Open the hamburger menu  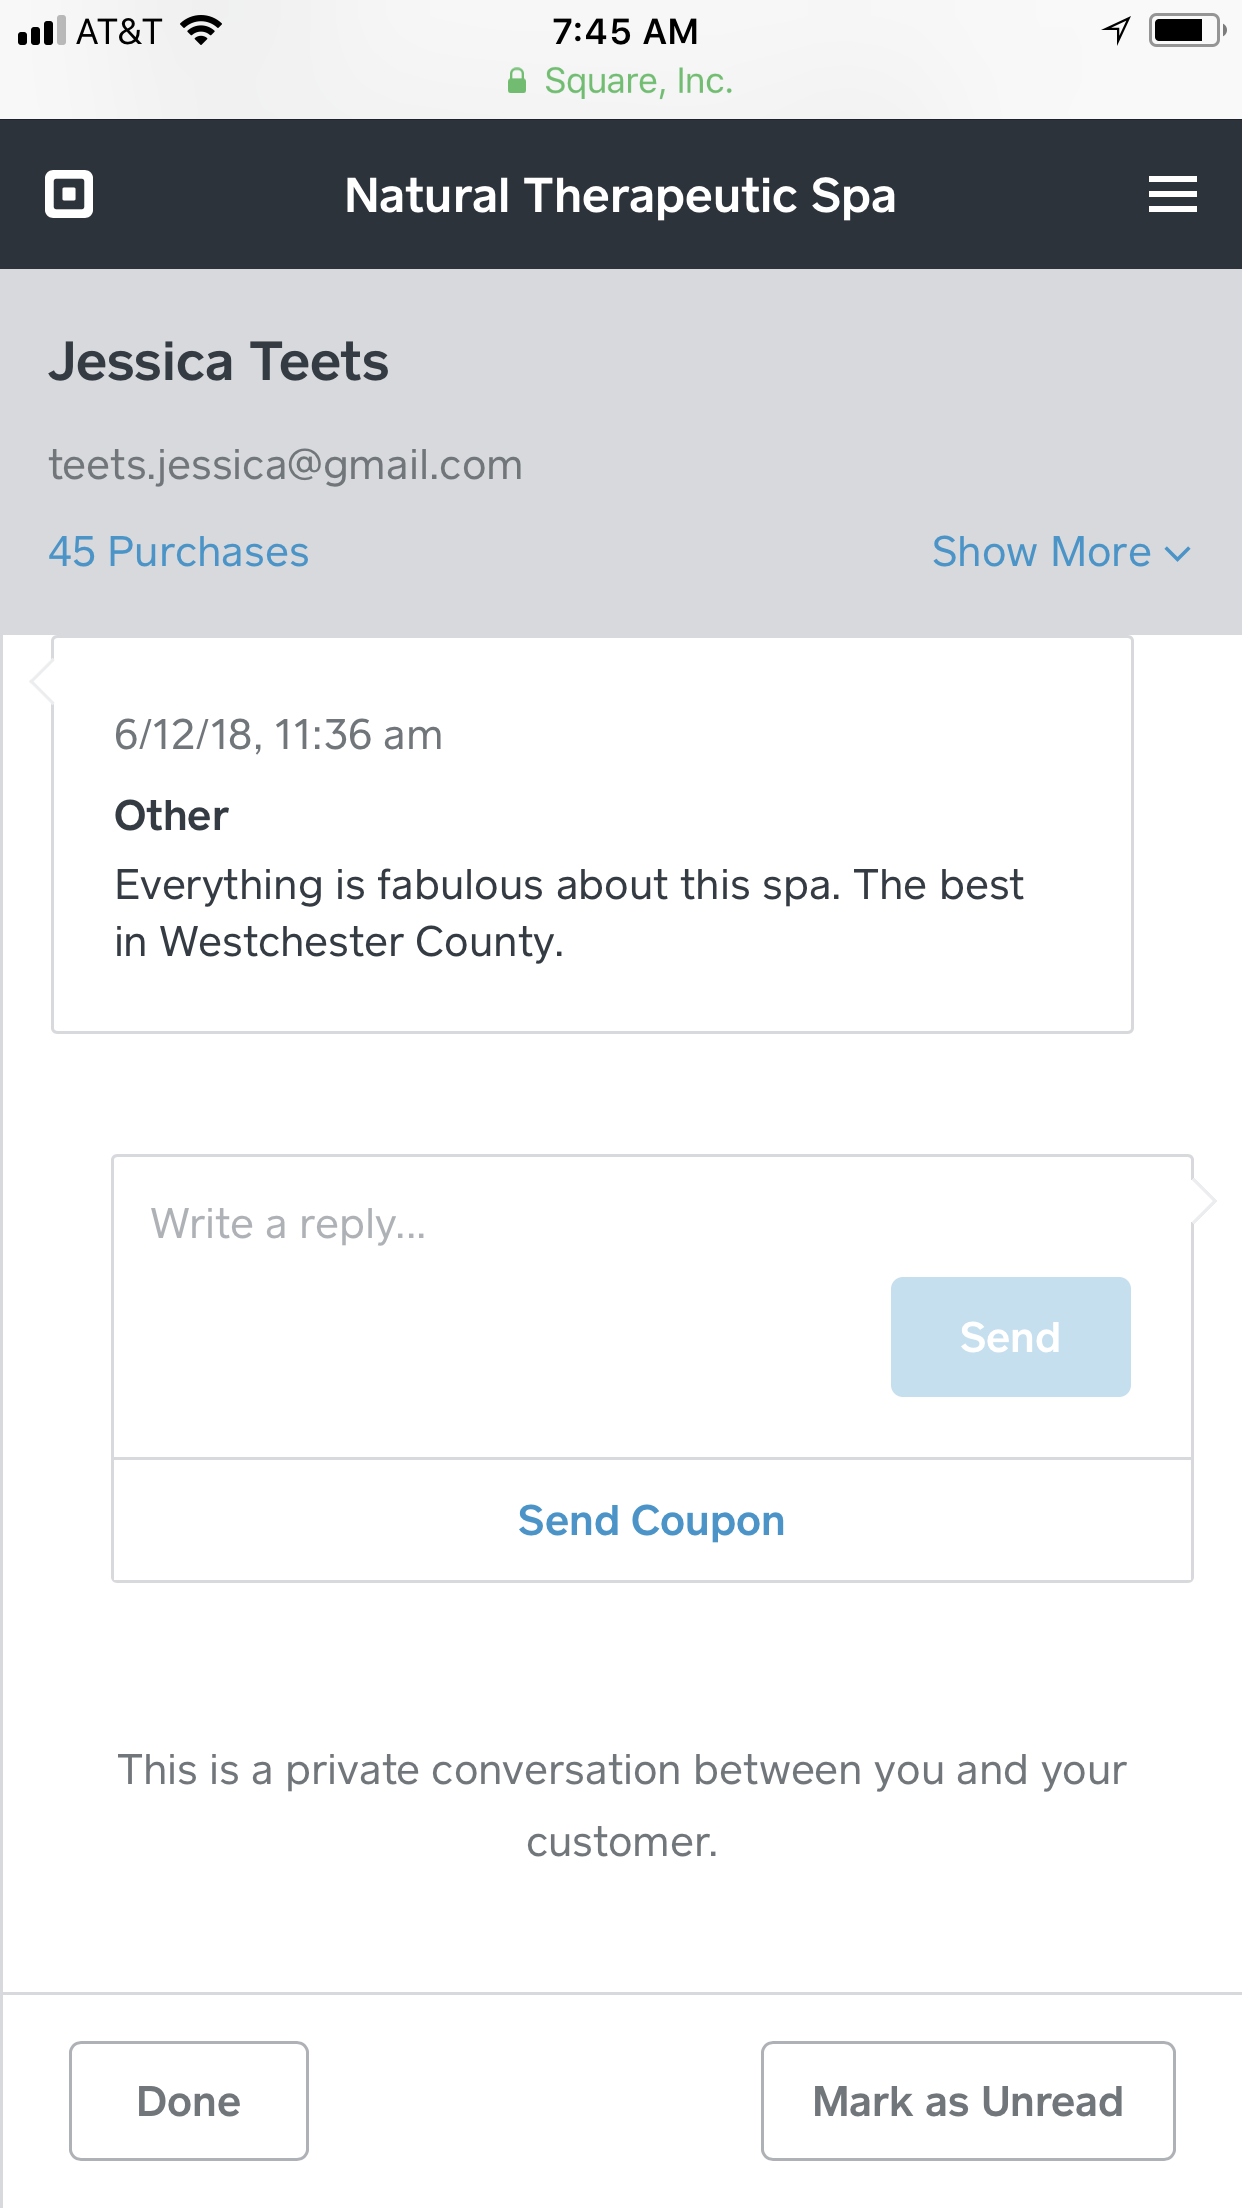(1172, 194)
